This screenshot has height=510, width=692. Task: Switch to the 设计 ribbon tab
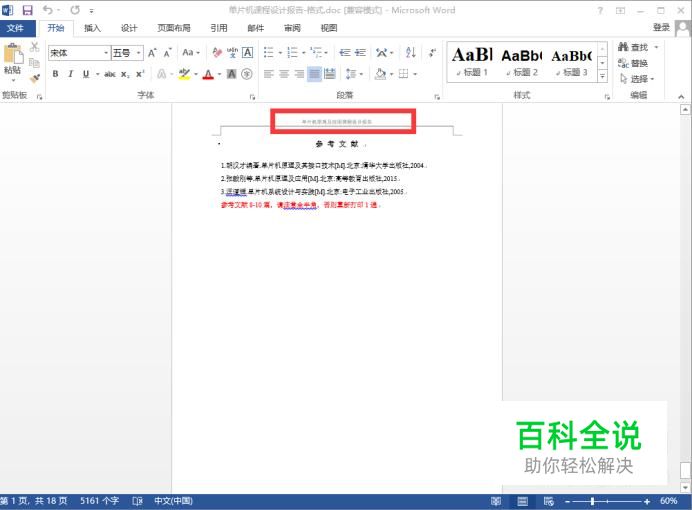(x=129, y=28)
